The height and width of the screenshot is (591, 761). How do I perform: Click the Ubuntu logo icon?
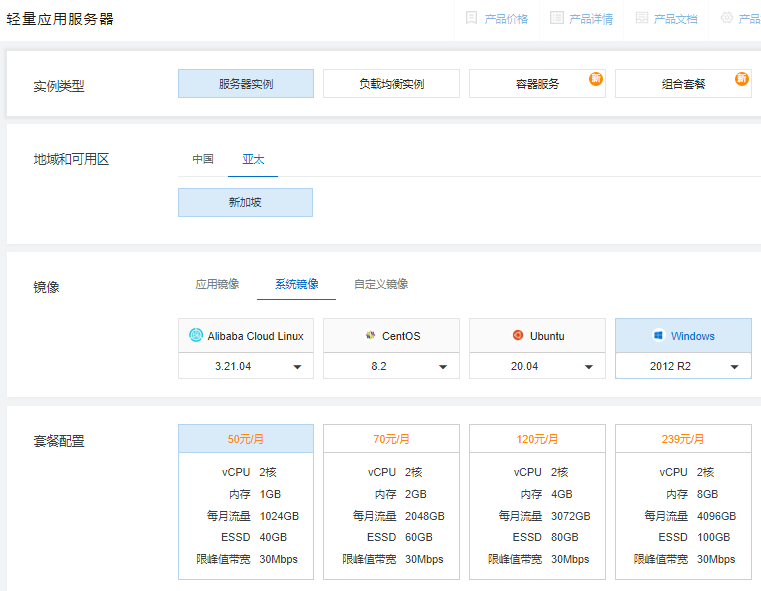click(518, 335)
